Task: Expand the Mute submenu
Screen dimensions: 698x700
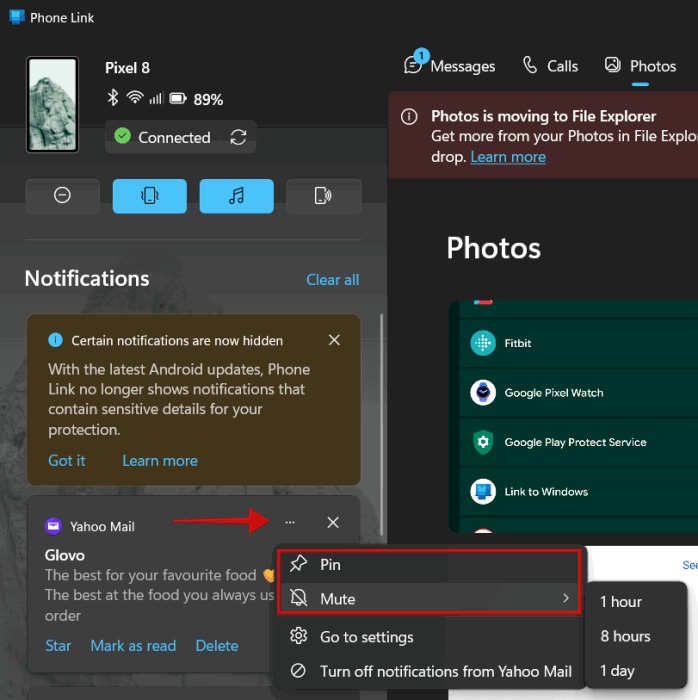Action: click(x=430, y=599)
